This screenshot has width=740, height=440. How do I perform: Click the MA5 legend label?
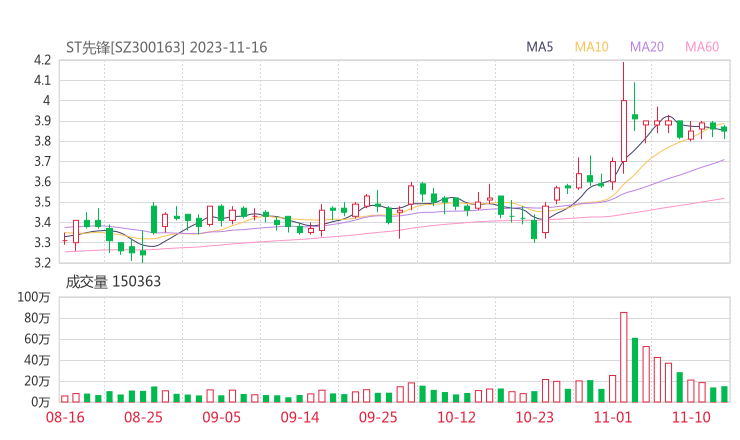(539, 47)
